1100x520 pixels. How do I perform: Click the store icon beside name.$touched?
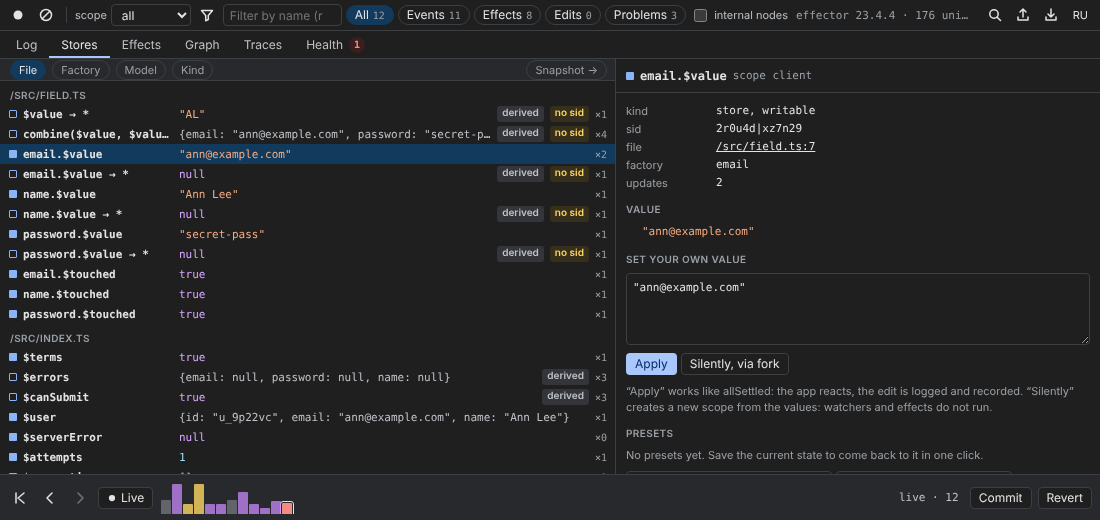coord(13,294)
